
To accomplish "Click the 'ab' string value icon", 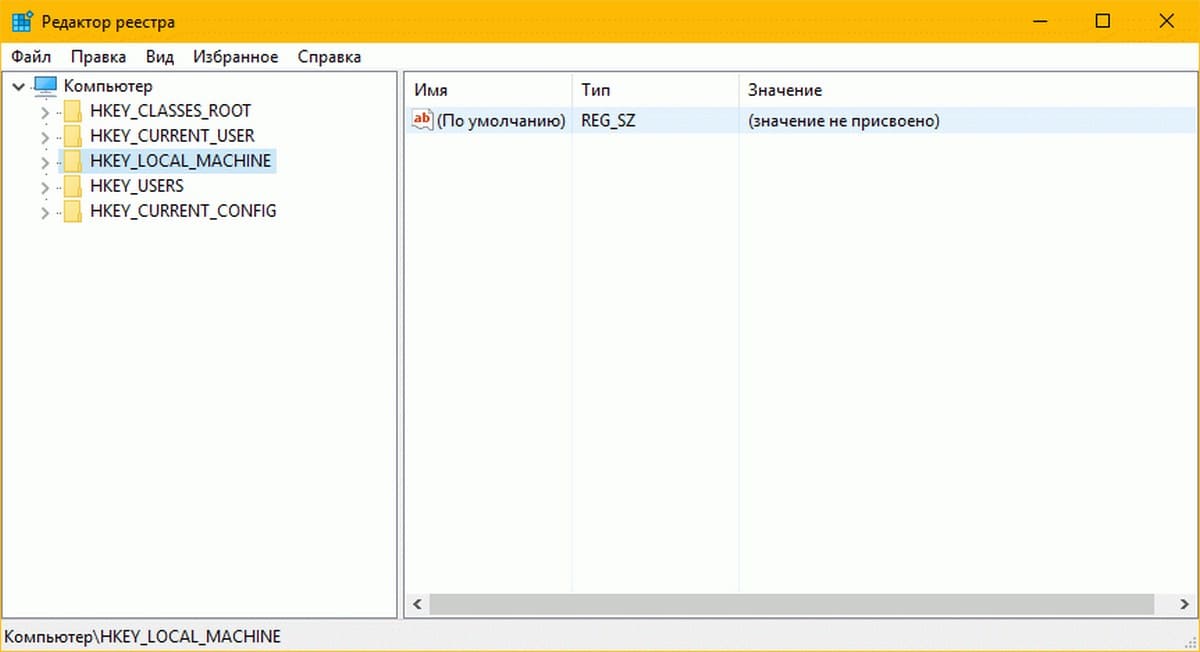I will click(422, 120).
